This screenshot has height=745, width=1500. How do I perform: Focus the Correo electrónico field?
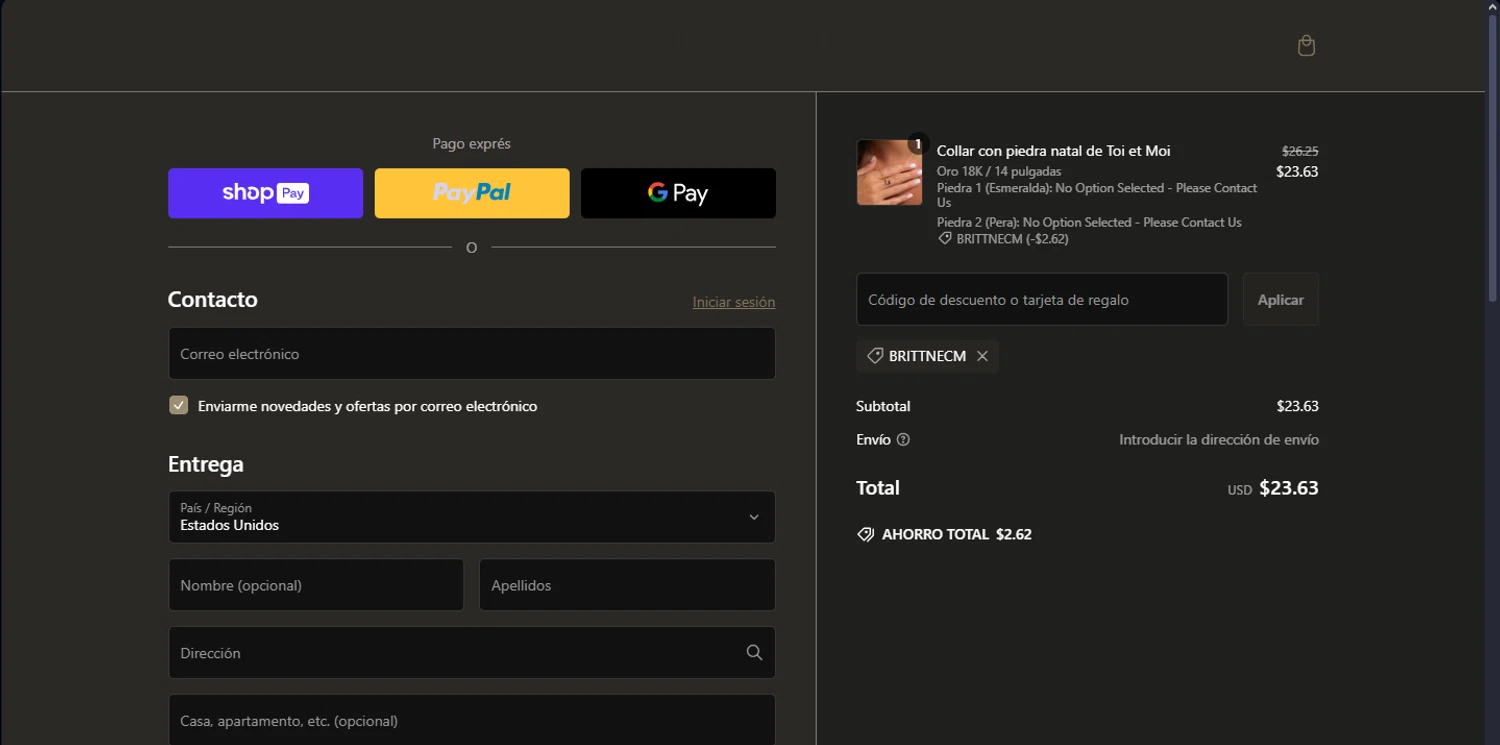point(472,354)
